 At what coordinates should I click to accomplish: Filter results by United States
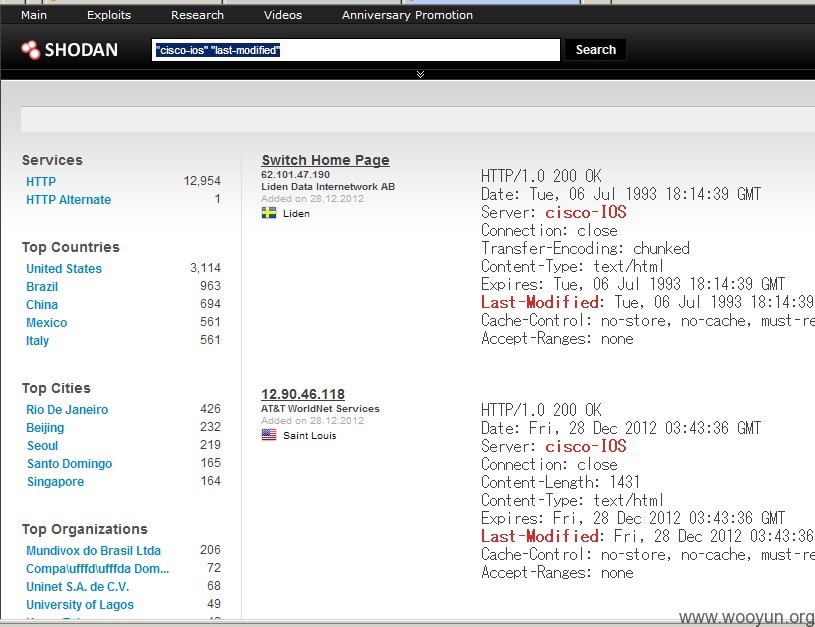[64, 269]
